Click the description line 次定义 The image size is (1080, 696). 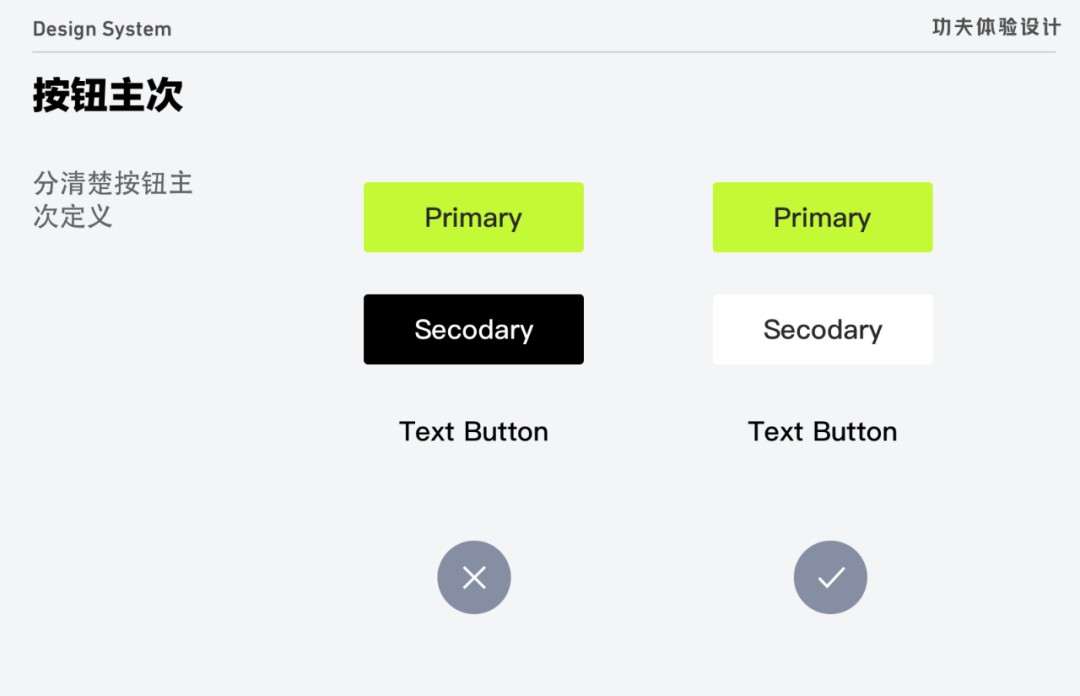point(73,216)
